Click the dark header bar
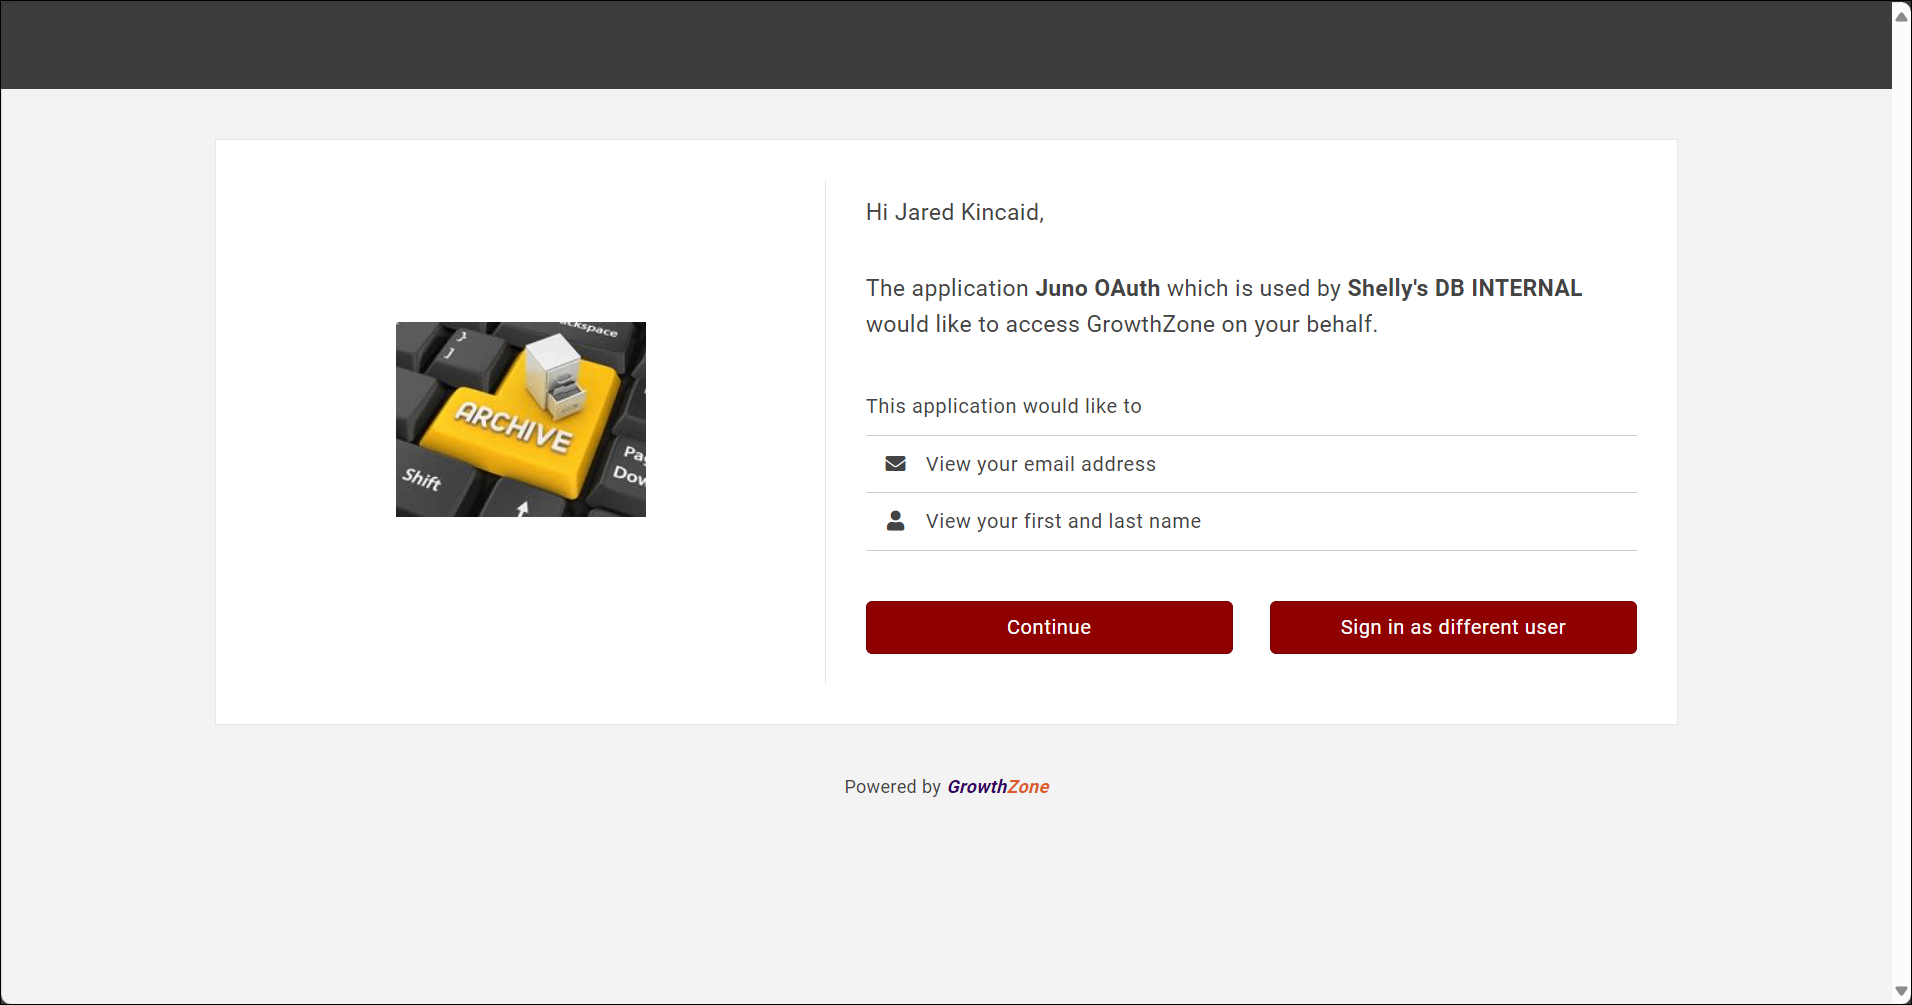The image size is (1912, 1005). click(x=945, y=45)
